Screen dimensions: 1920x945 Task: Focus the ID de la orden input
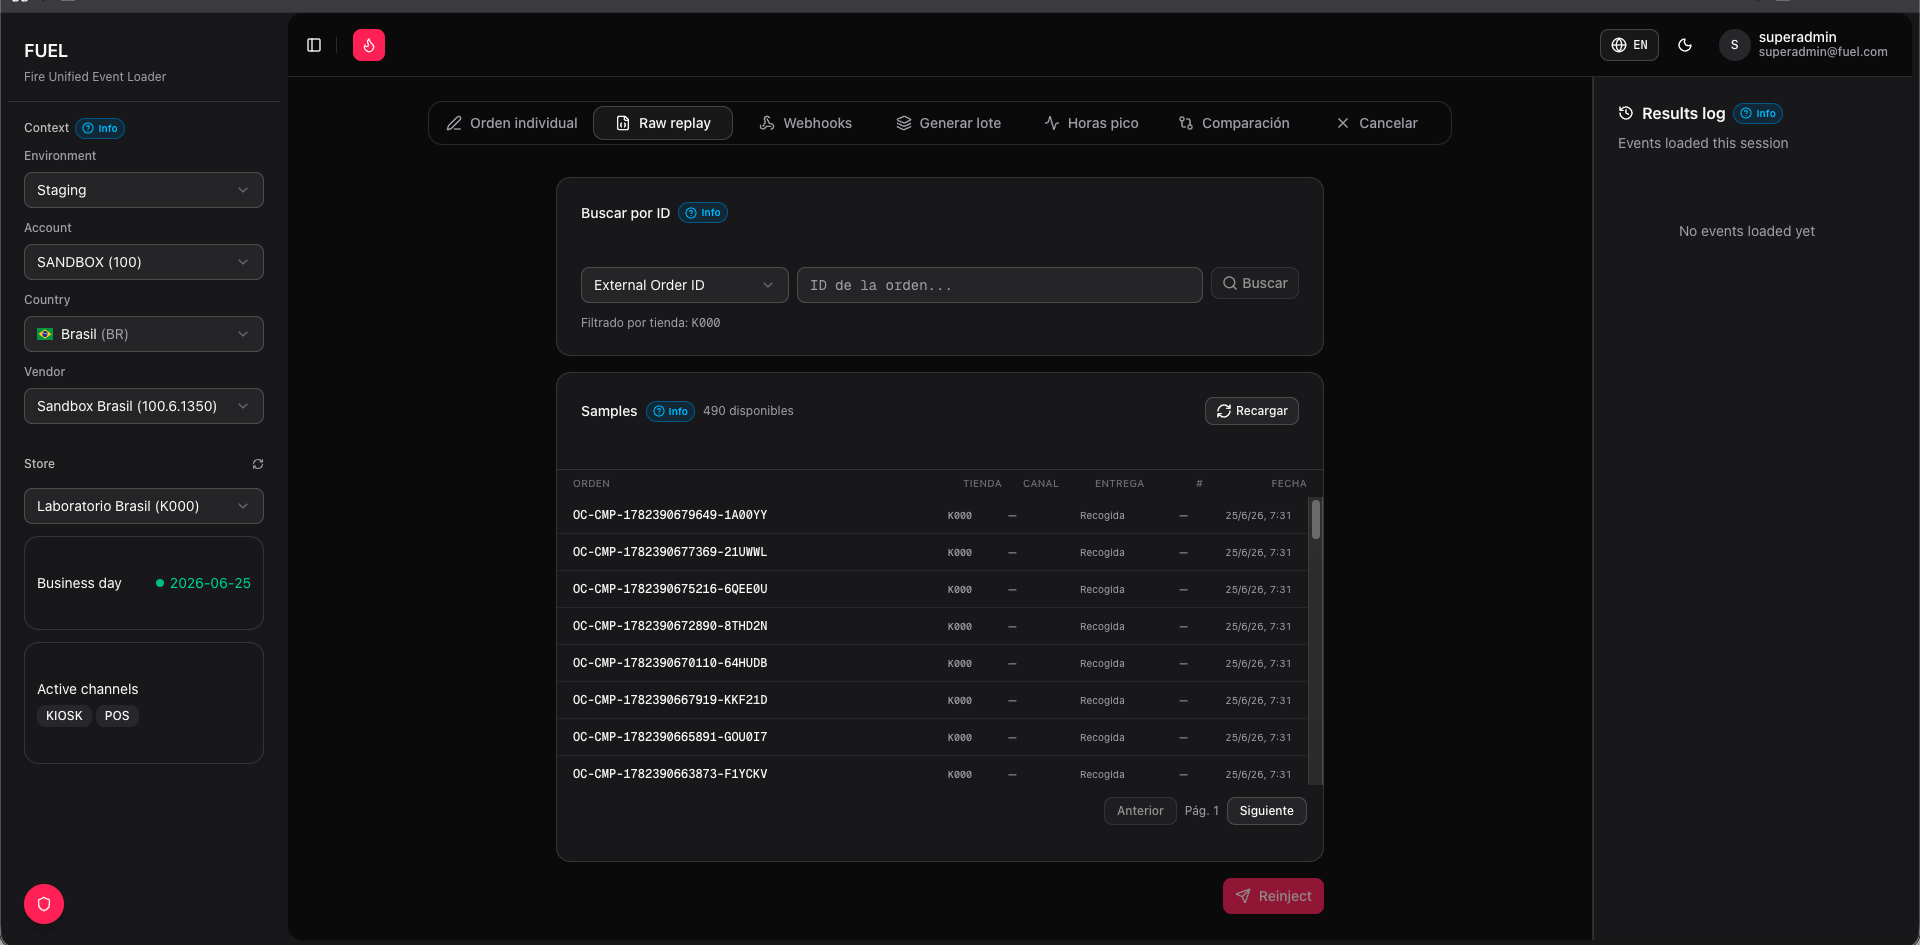coord(1000,285)
